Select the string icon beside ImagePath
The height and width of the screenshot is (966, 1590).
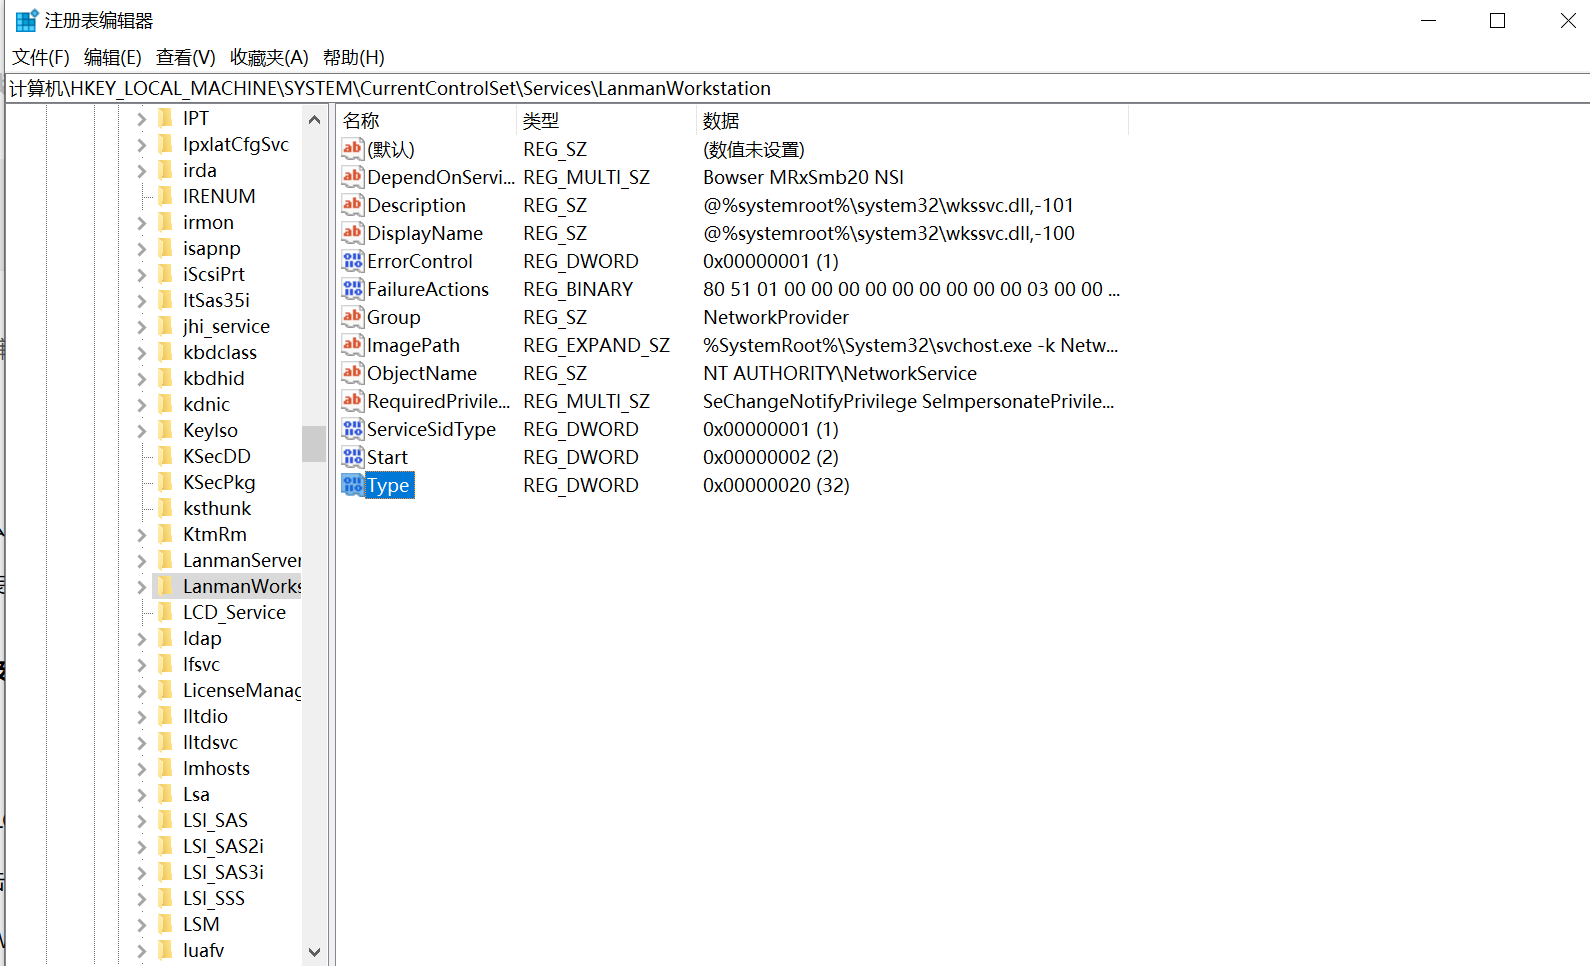click(x=352, y=345)
